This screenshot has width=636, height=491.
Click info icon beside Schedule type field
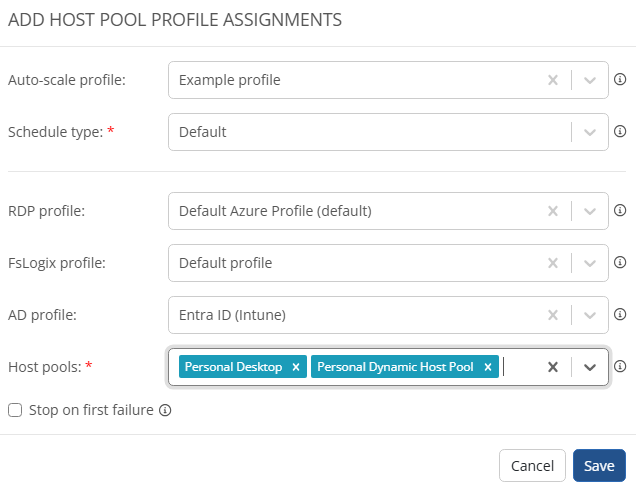coord(620,131)
